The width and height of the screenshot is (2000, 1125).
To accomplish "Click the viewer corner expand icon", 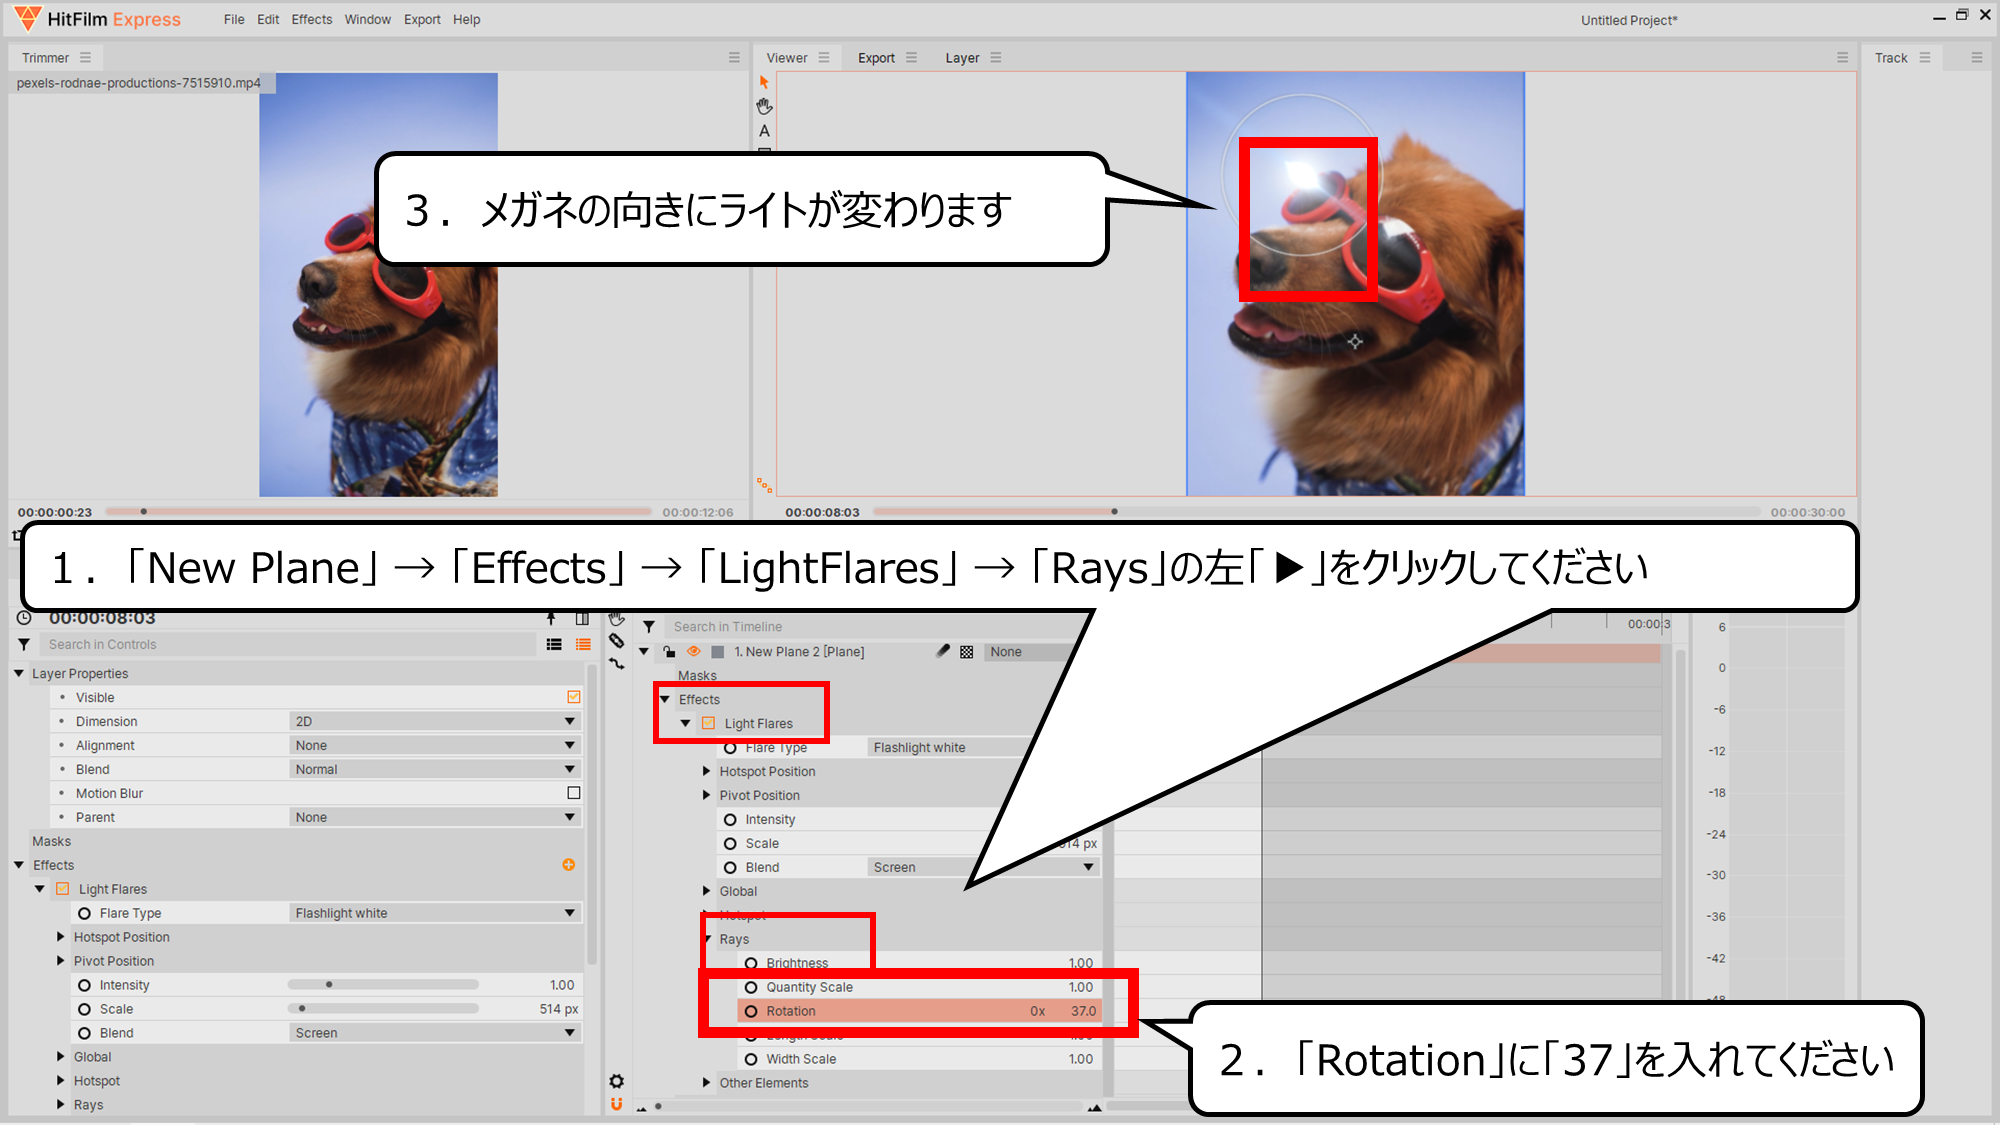I will click(x=764, y=485).
